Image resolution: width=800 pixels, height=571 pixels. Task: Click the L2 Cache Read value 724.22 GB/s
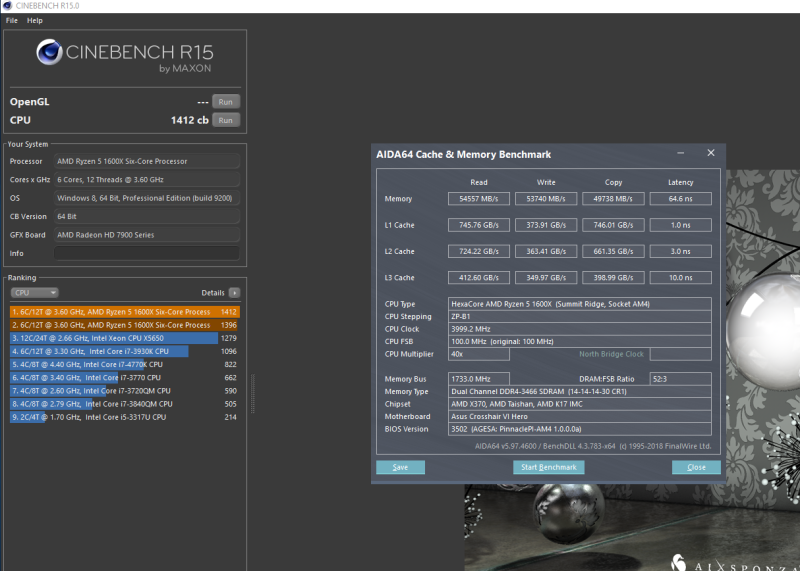(479, 251)
